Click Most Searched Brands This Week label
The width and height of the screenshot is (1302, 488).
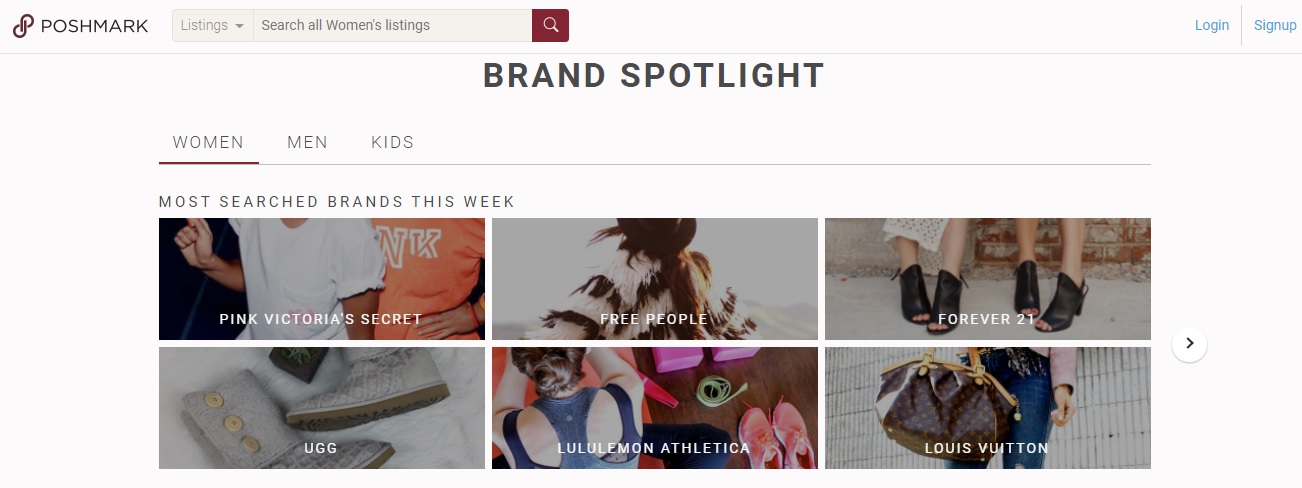tap(337, 202)
